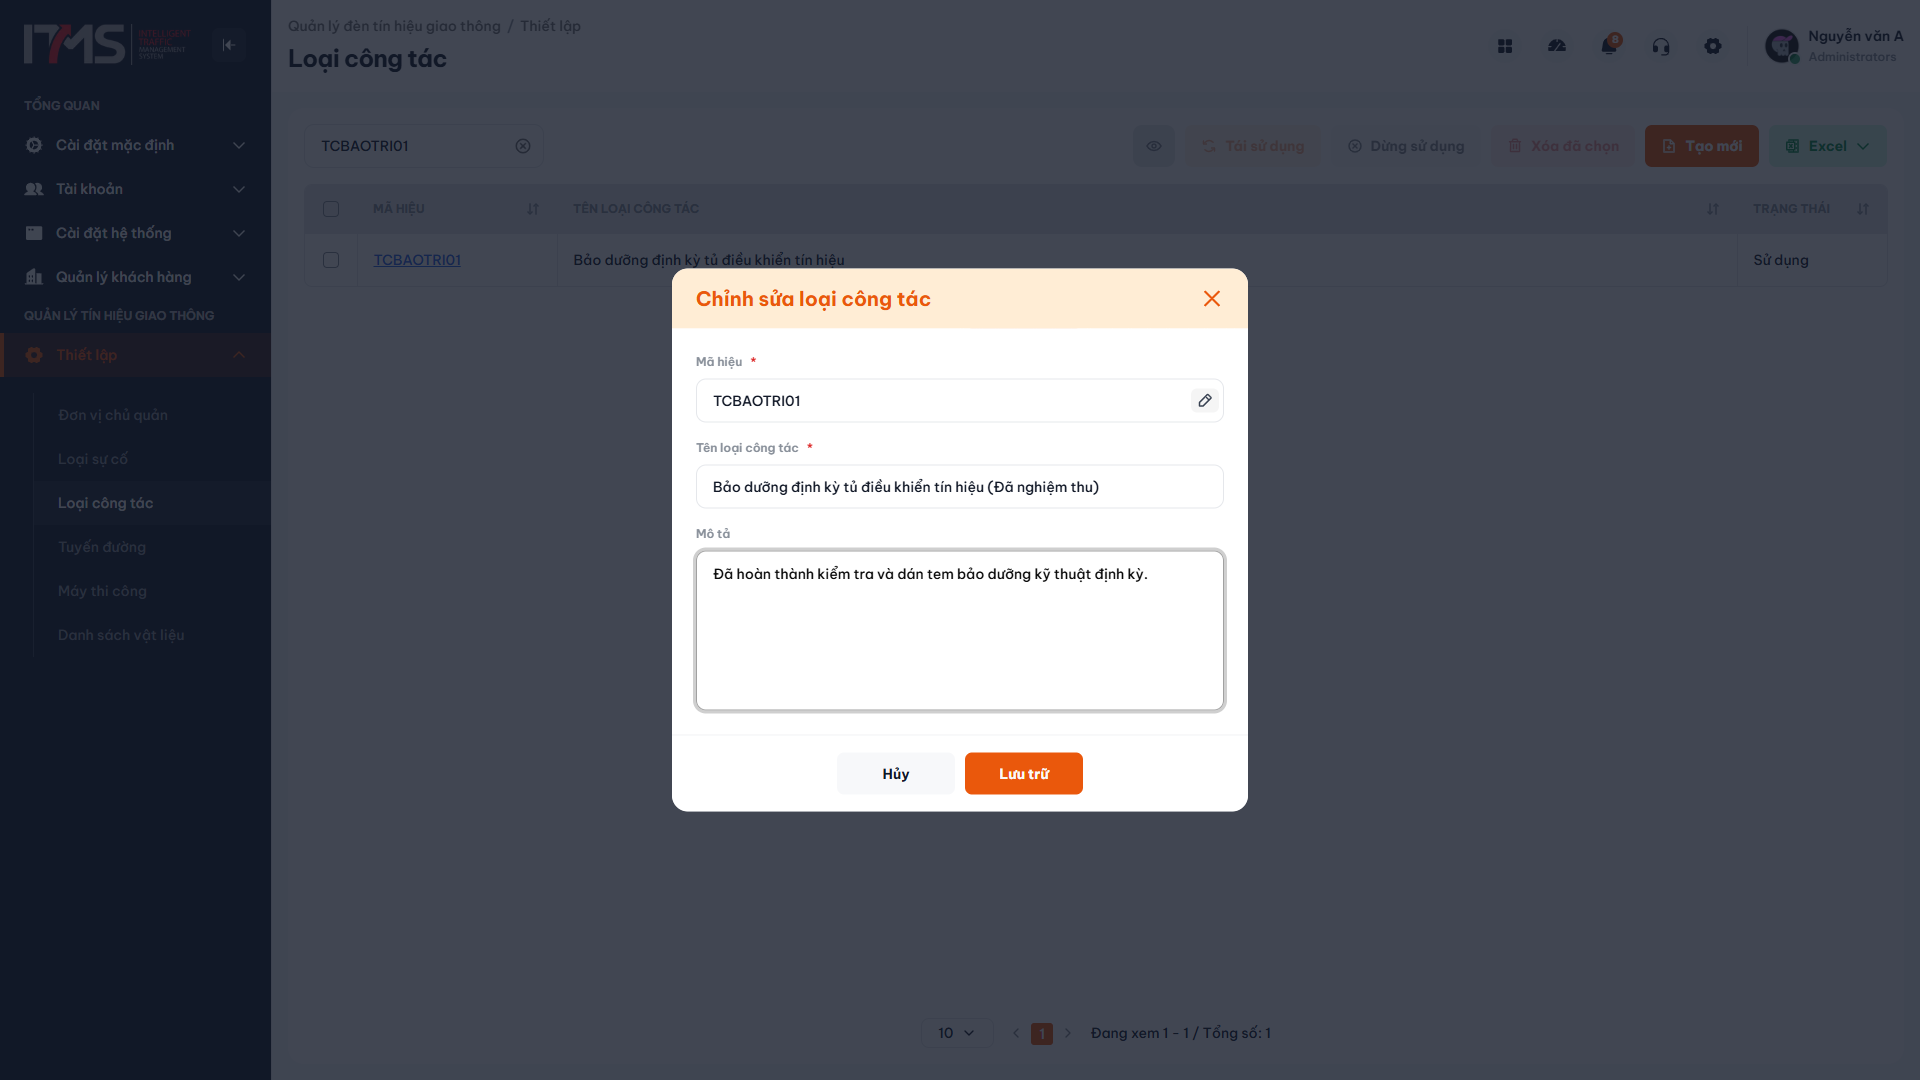1920x1080 pixels.
Task: Open the Loại sự cố submenu item
Action: point(93,459)
